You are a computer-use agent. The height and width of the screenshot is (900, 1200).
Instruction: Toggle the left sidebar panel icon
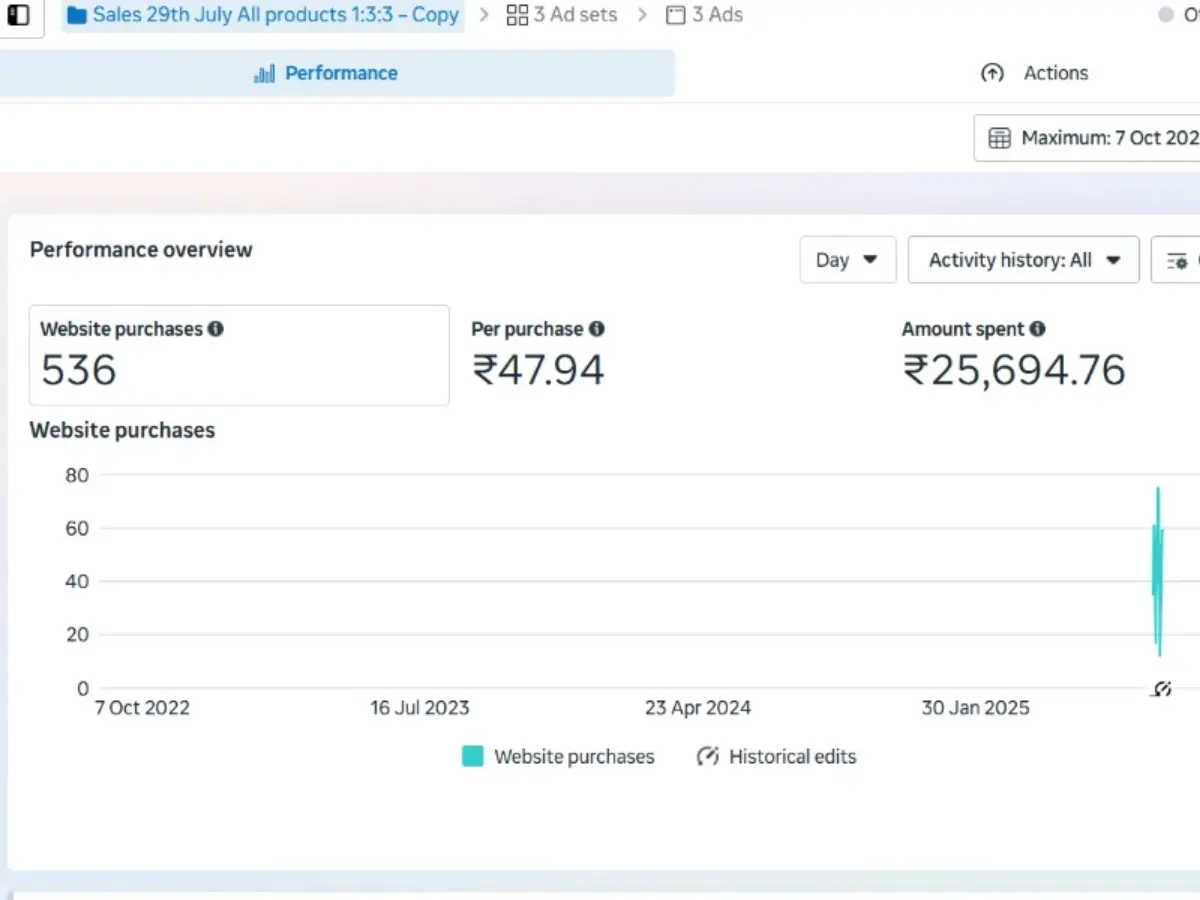click(x=18, y=15)
